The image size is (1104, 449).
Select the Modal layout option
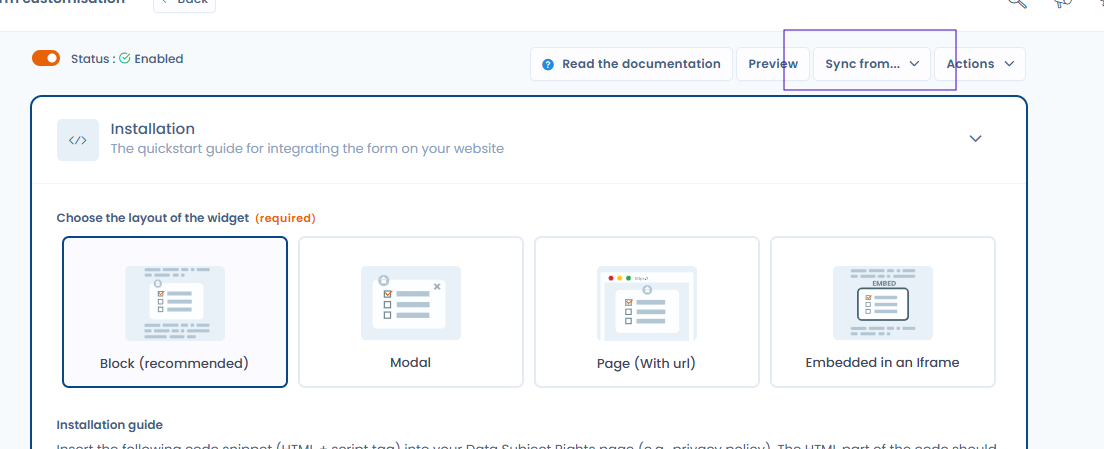pyautogui.click(x=410, y=312)
